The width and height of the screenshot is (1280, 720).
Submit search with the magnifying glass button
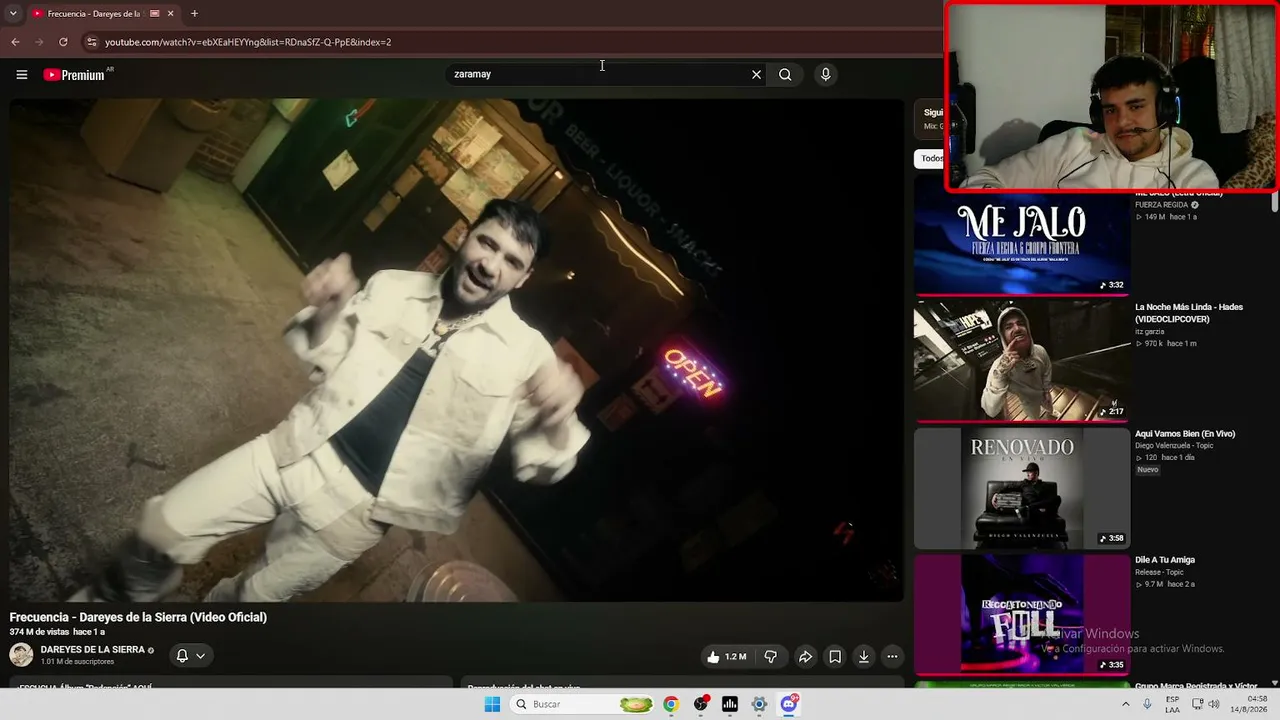[x=785, y=74]
